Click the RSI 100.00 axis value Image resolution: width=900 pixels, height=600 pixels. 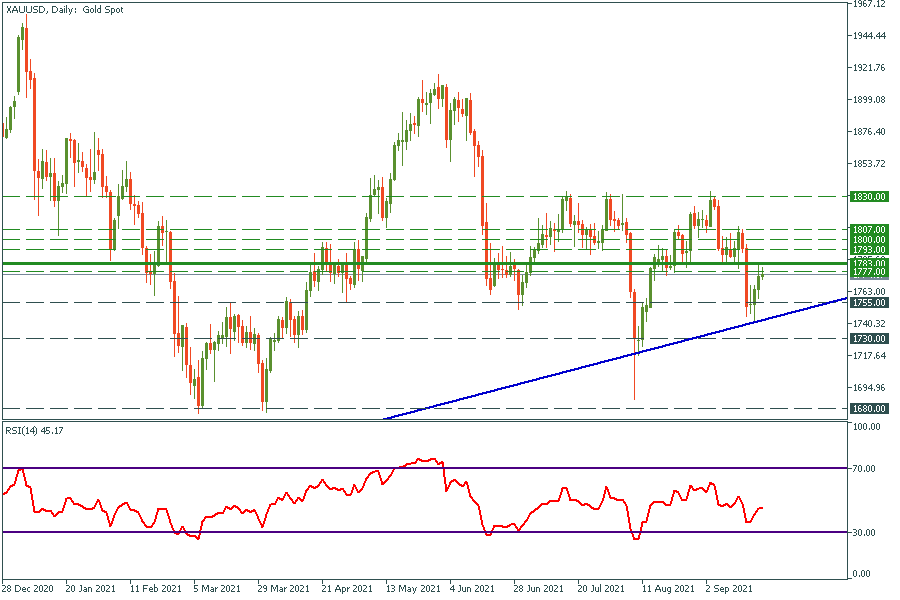click(866, 427)
